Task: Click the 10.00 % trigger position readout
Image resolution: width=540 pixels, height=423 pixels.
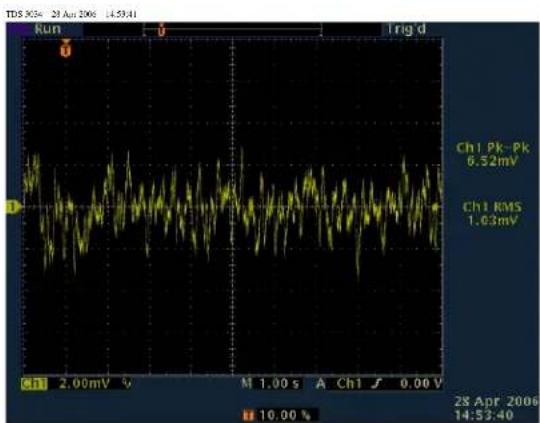Action: pyautogui.click(x=285, y=415)
